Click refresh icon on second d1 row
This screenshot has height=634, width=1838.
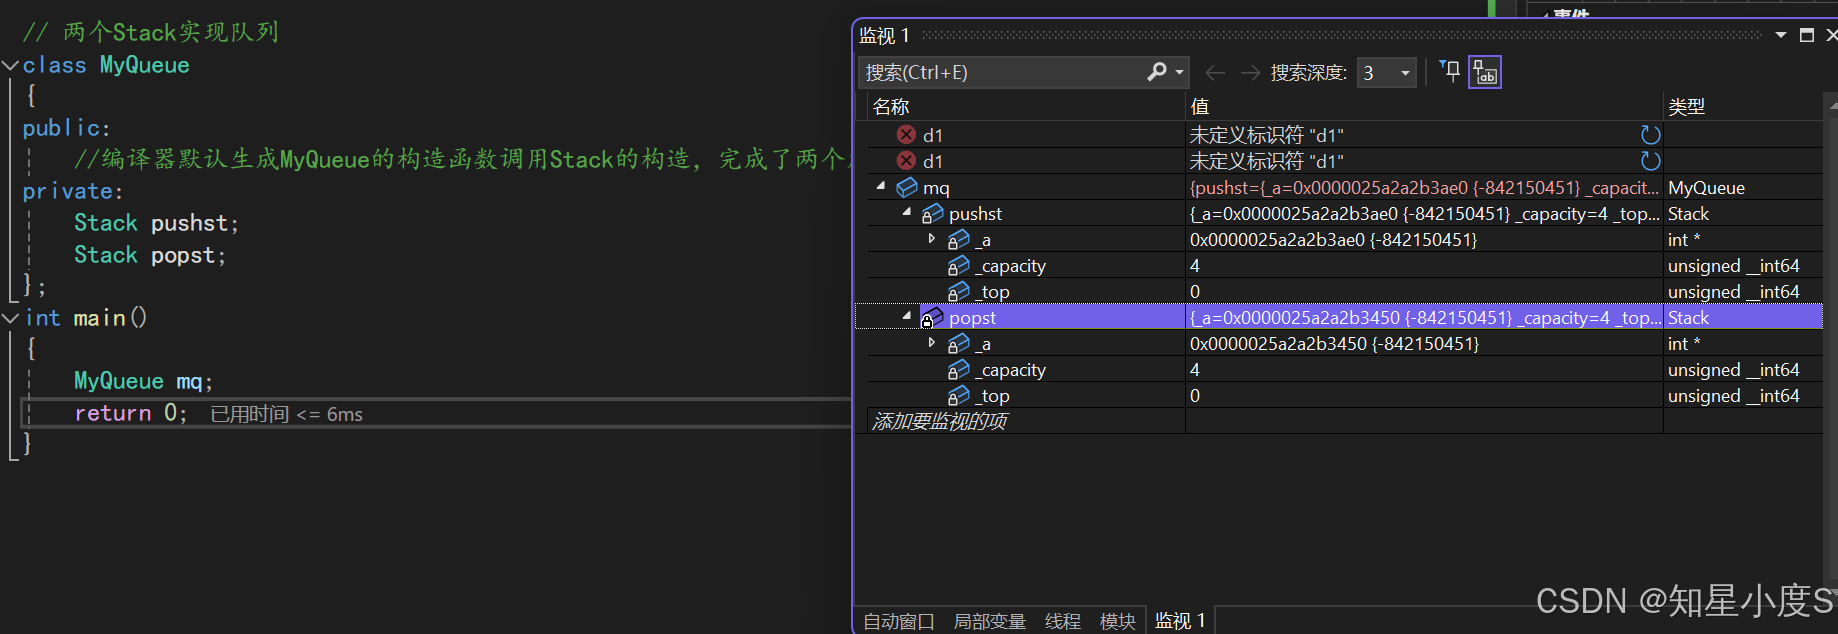click(x=1650, y=161)
